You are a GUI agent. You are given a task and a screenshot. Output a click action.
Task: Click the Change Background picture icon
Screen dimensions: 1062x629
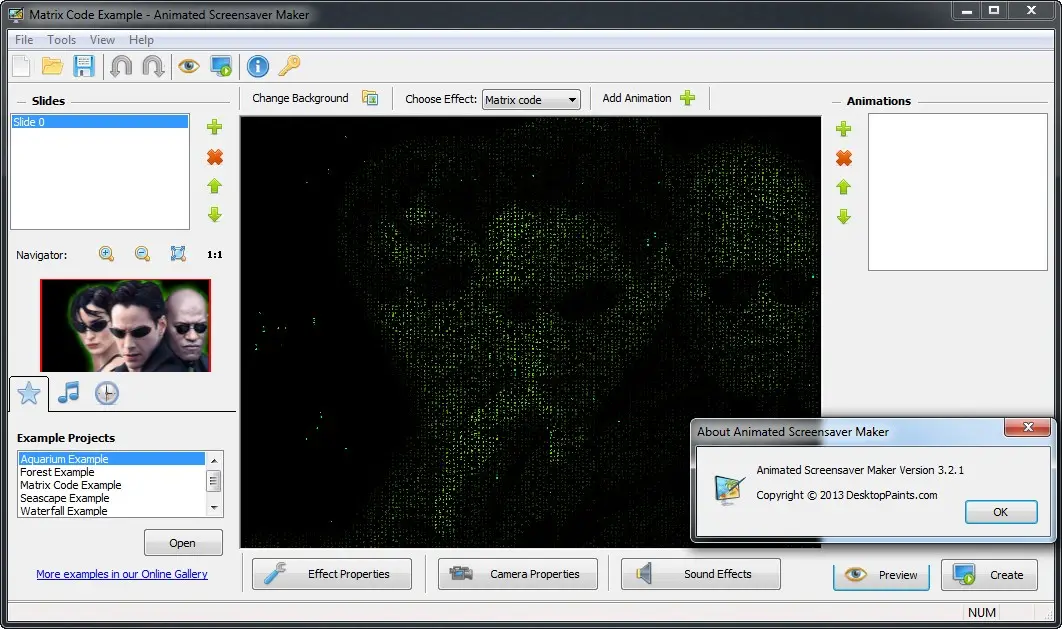370,98
